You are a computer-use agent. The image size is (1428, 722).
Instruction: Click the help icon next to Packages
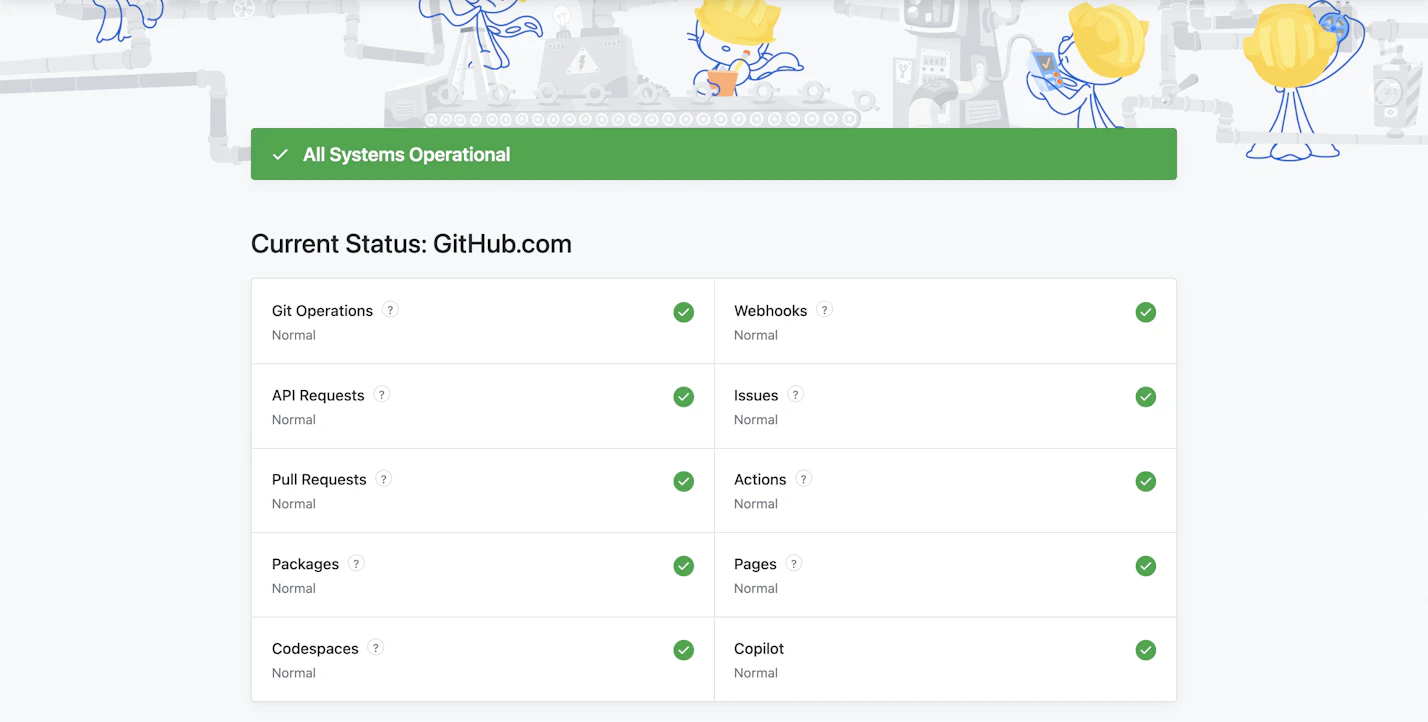click(356, 563)
